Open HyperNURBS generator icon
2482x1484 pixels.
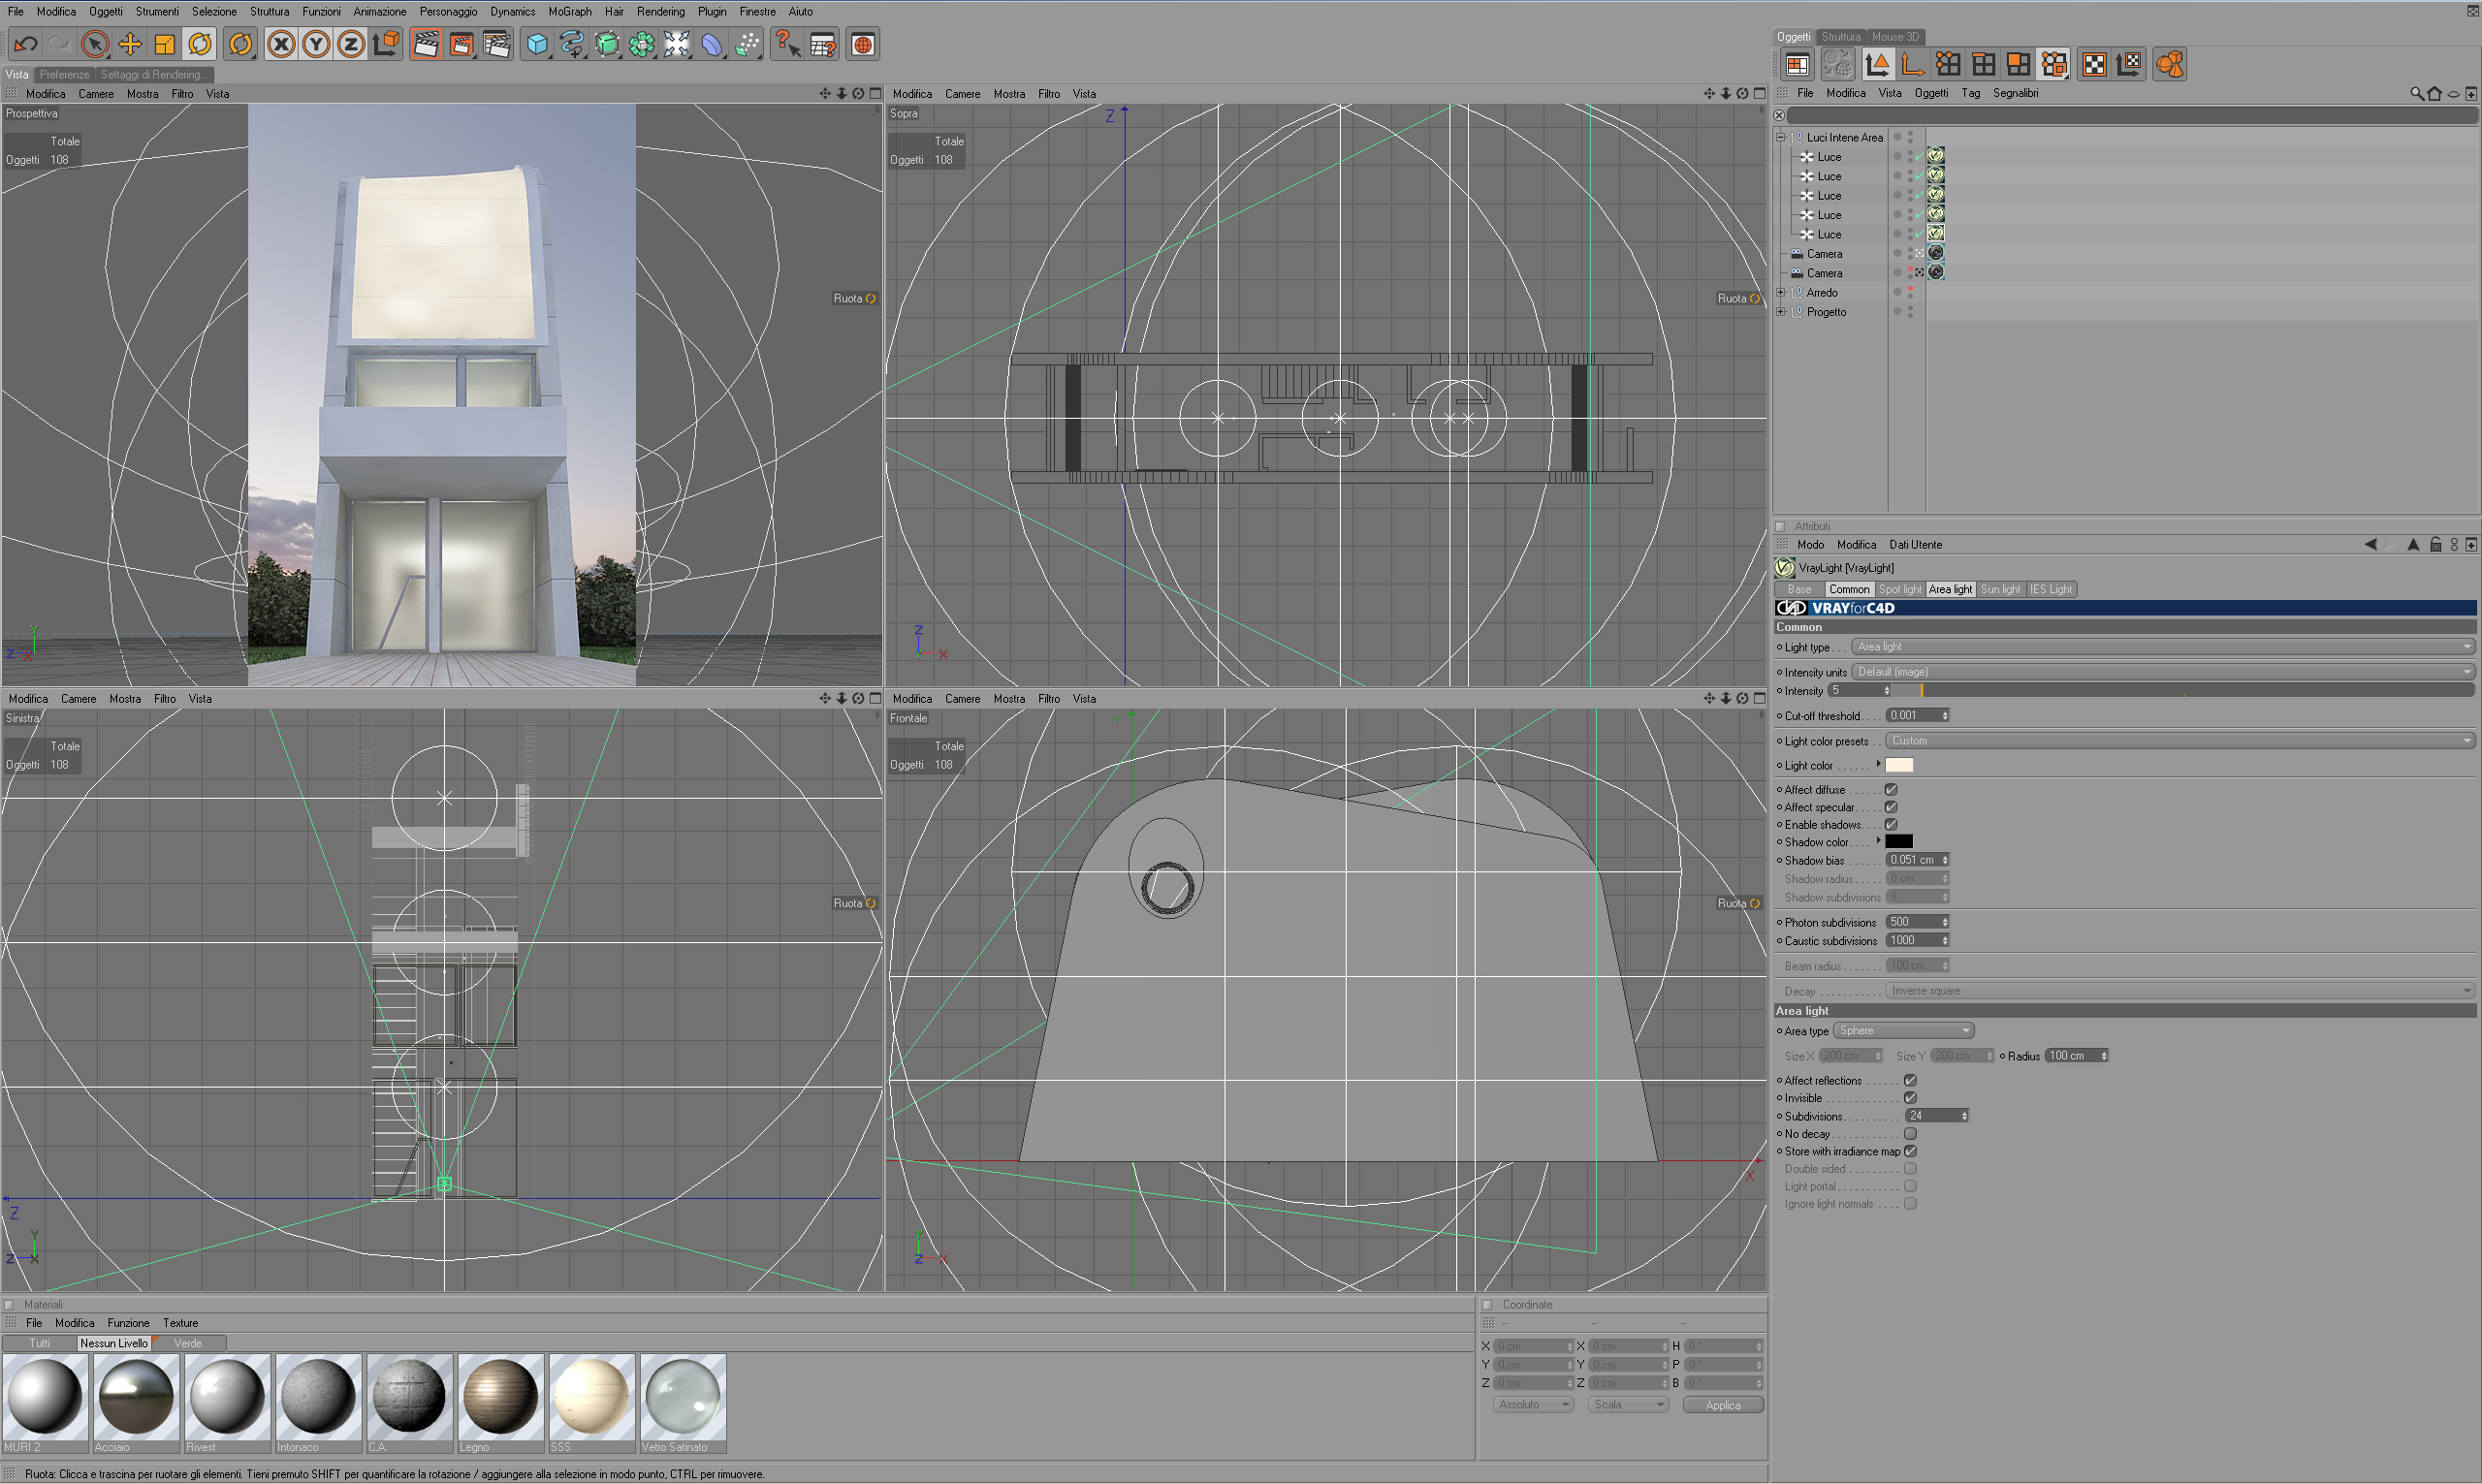click(607, 44)
